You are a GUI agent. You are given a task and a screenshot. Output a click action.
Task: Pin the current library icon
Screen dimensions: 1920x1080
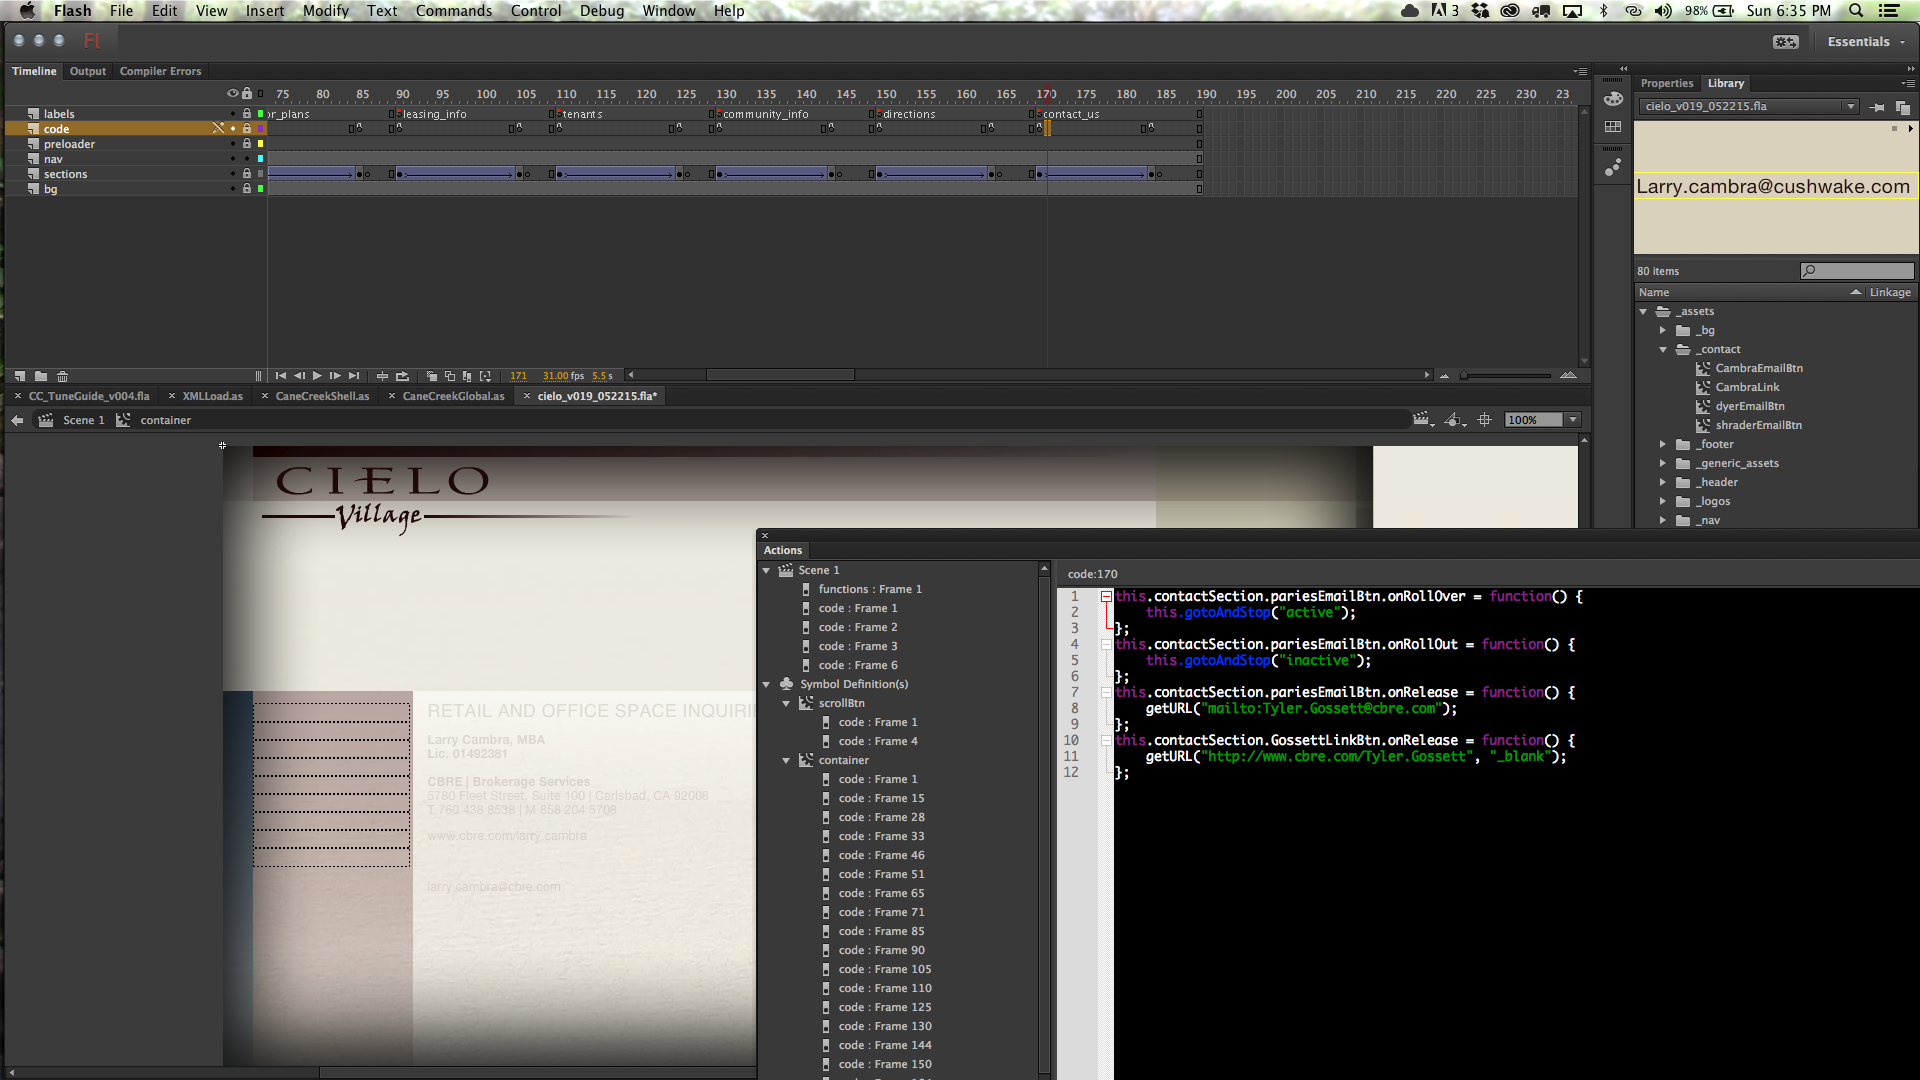tap(1877, 107)
